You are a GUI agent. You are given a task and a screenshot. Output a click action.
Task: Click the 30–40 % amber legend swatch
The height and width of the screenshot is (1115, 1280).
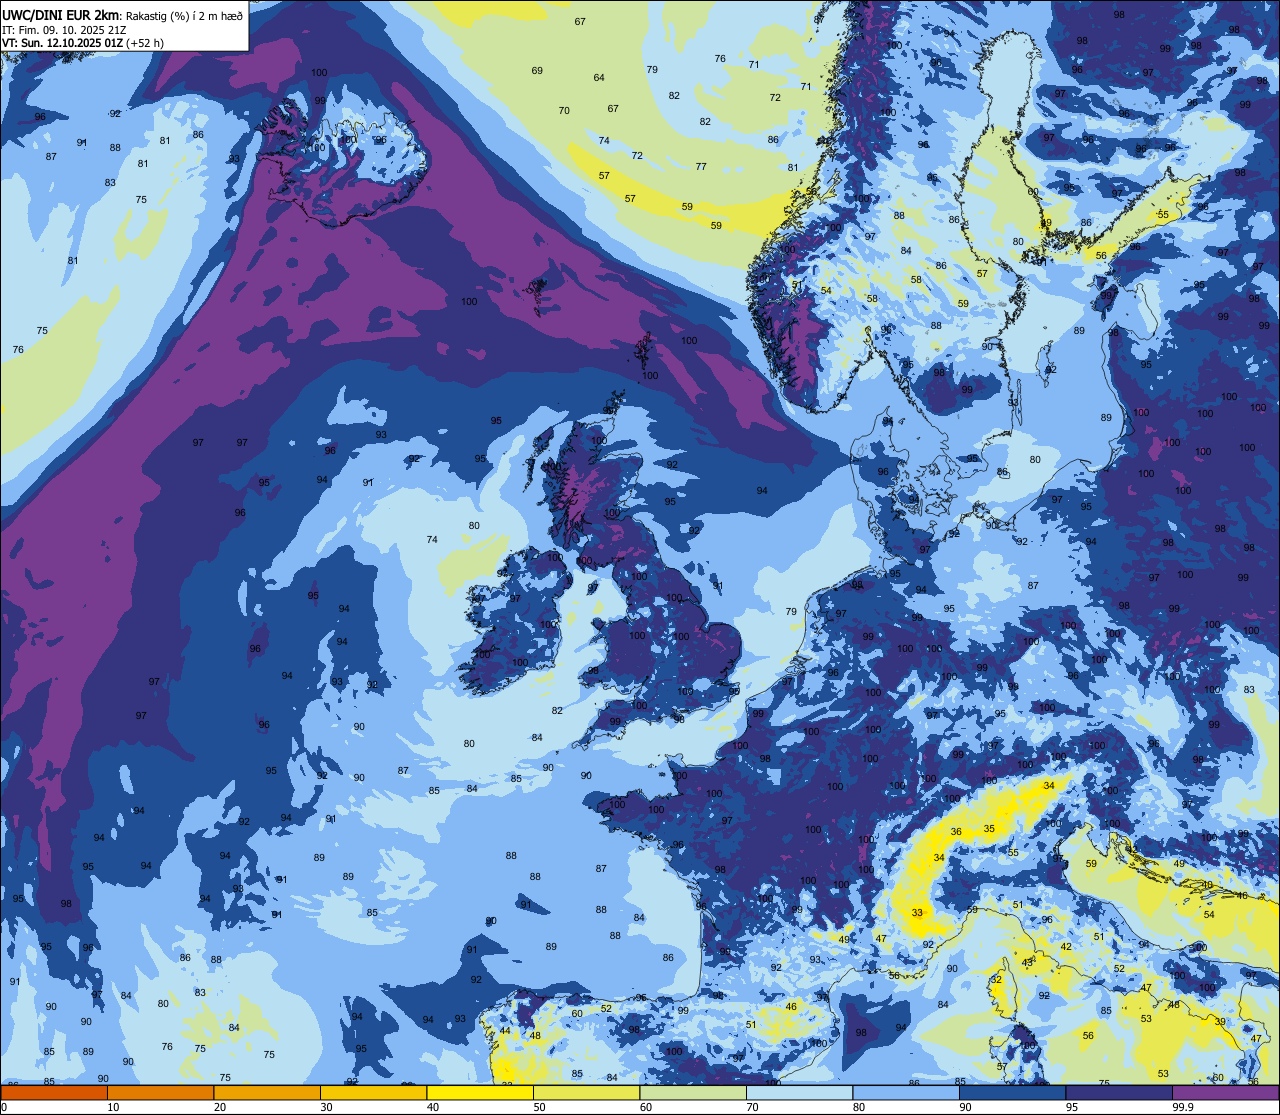click(373, 1093)
